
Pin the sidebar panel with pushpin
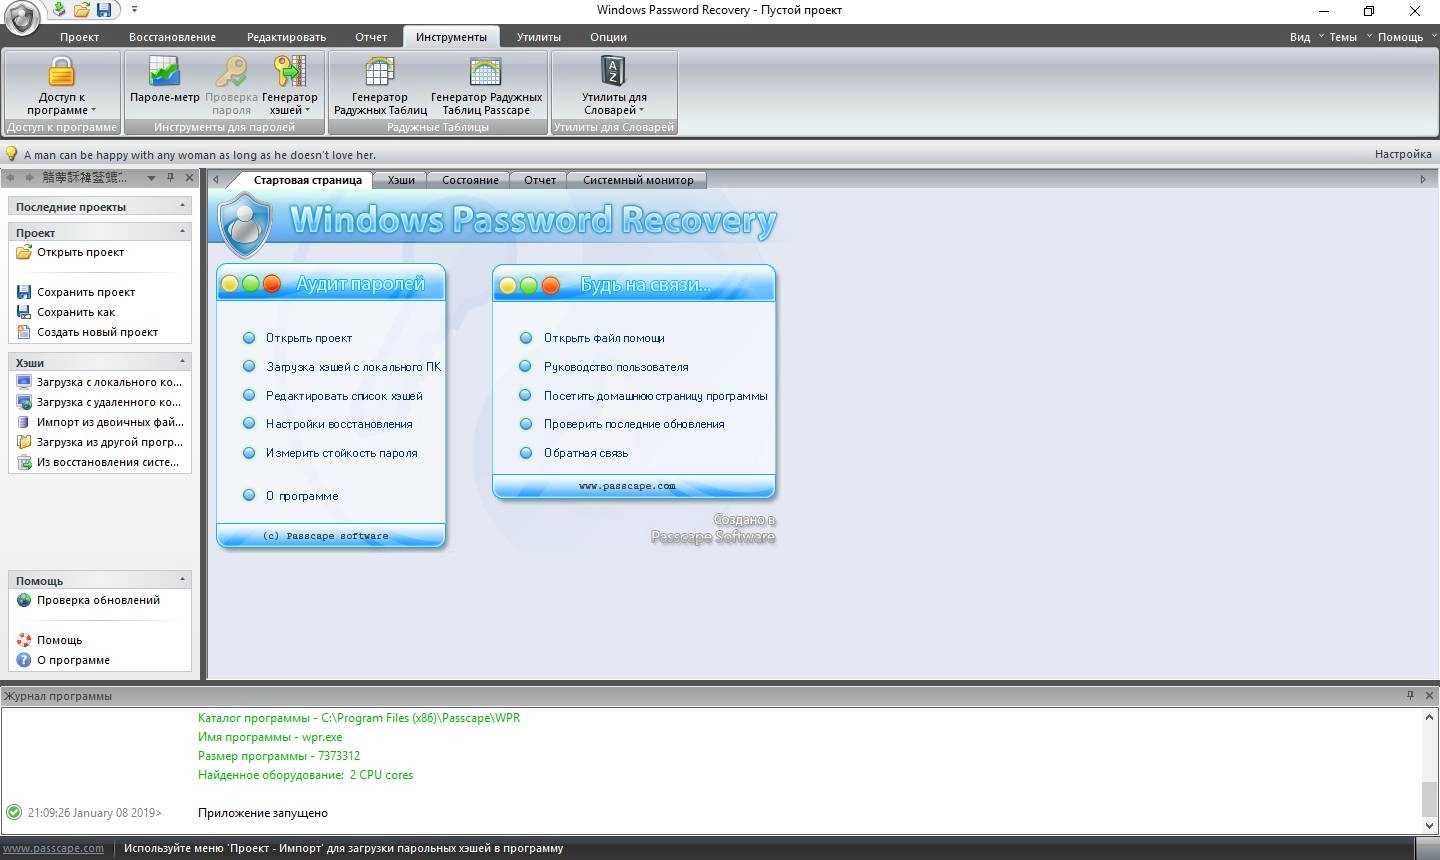170,178
